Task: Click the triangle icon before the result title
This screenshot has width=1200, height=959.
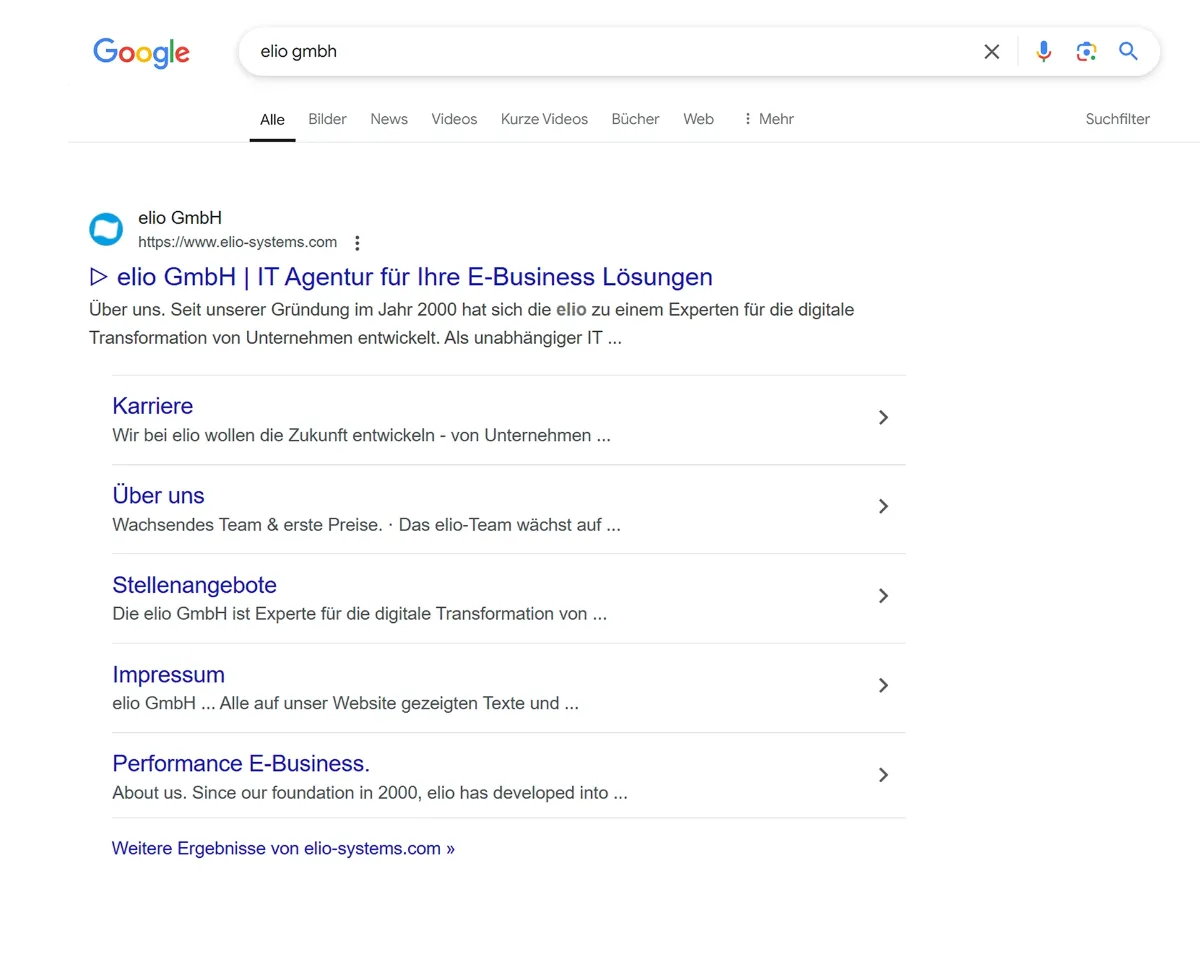Action: (98, 276)
